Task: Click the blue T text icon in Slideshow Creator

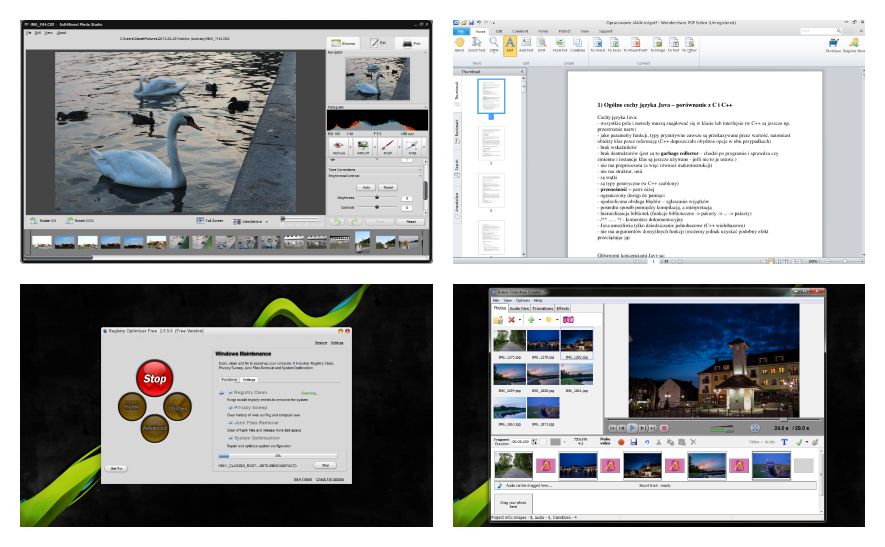Action: tap(784, 442)
